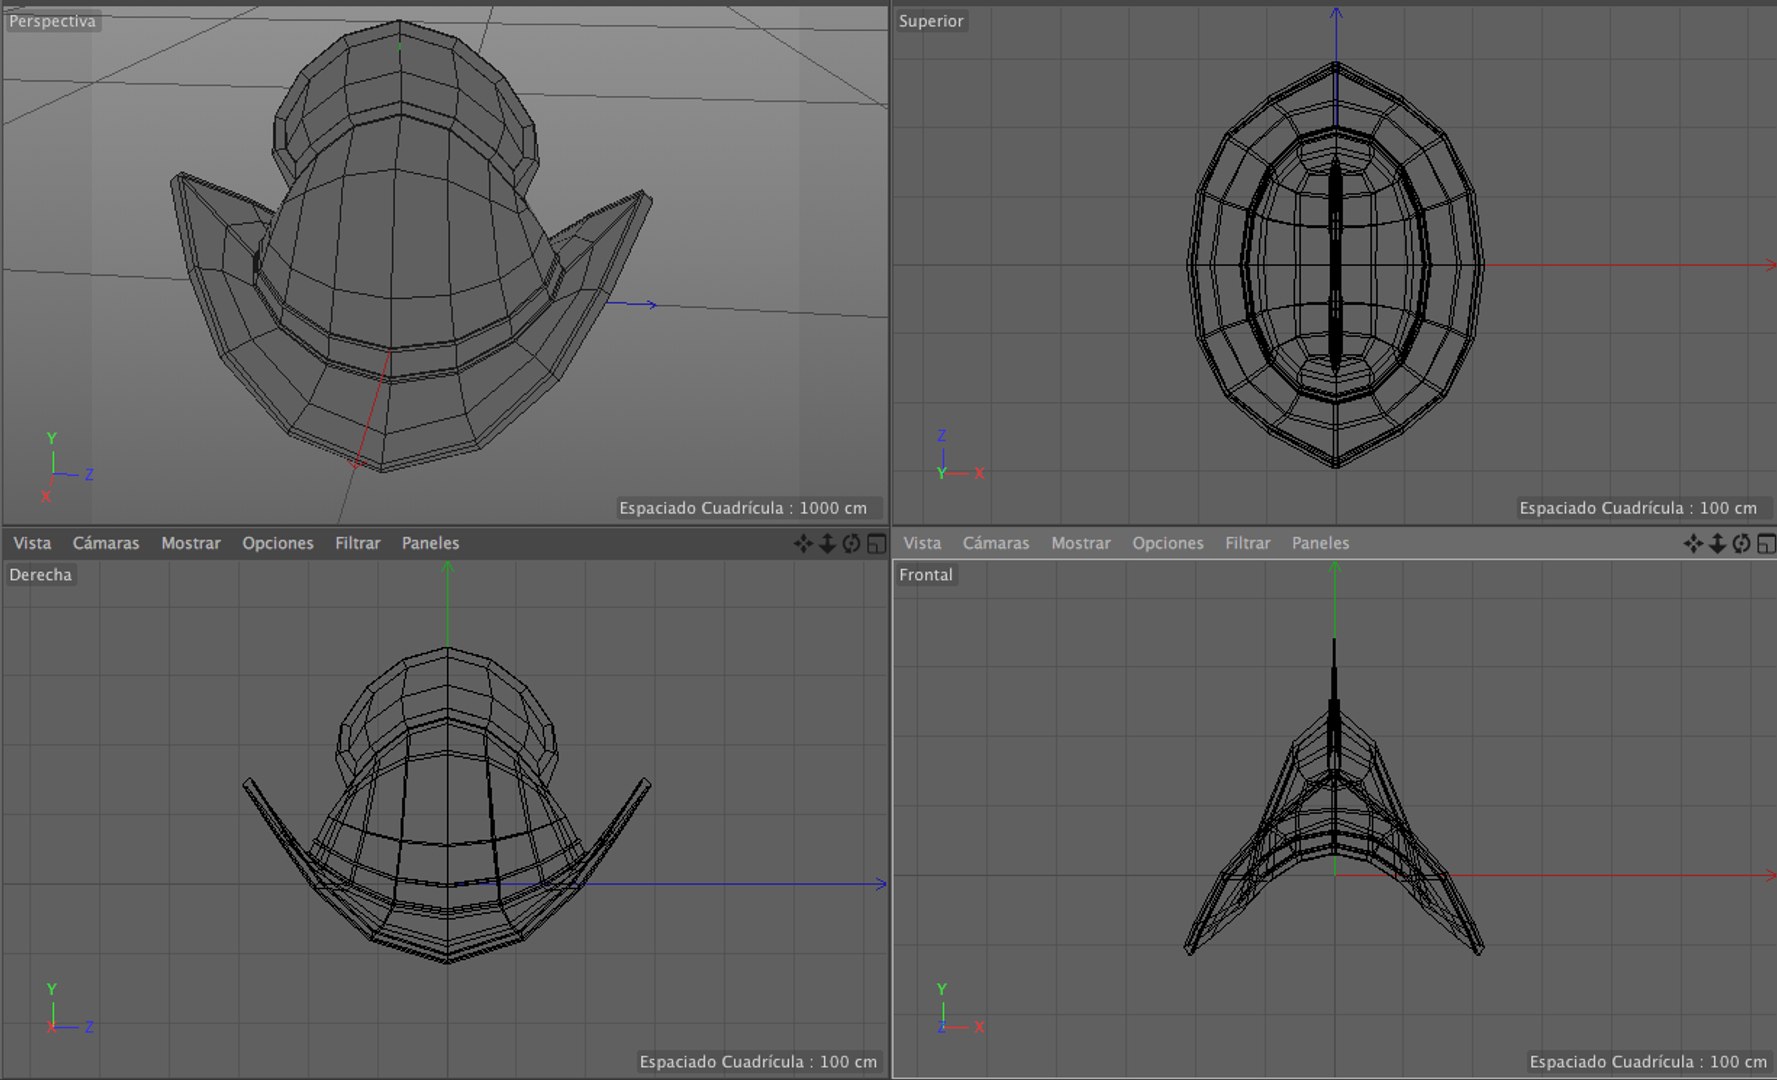Open the Paneles menu of the Frontal viewport

(1321, 543)
